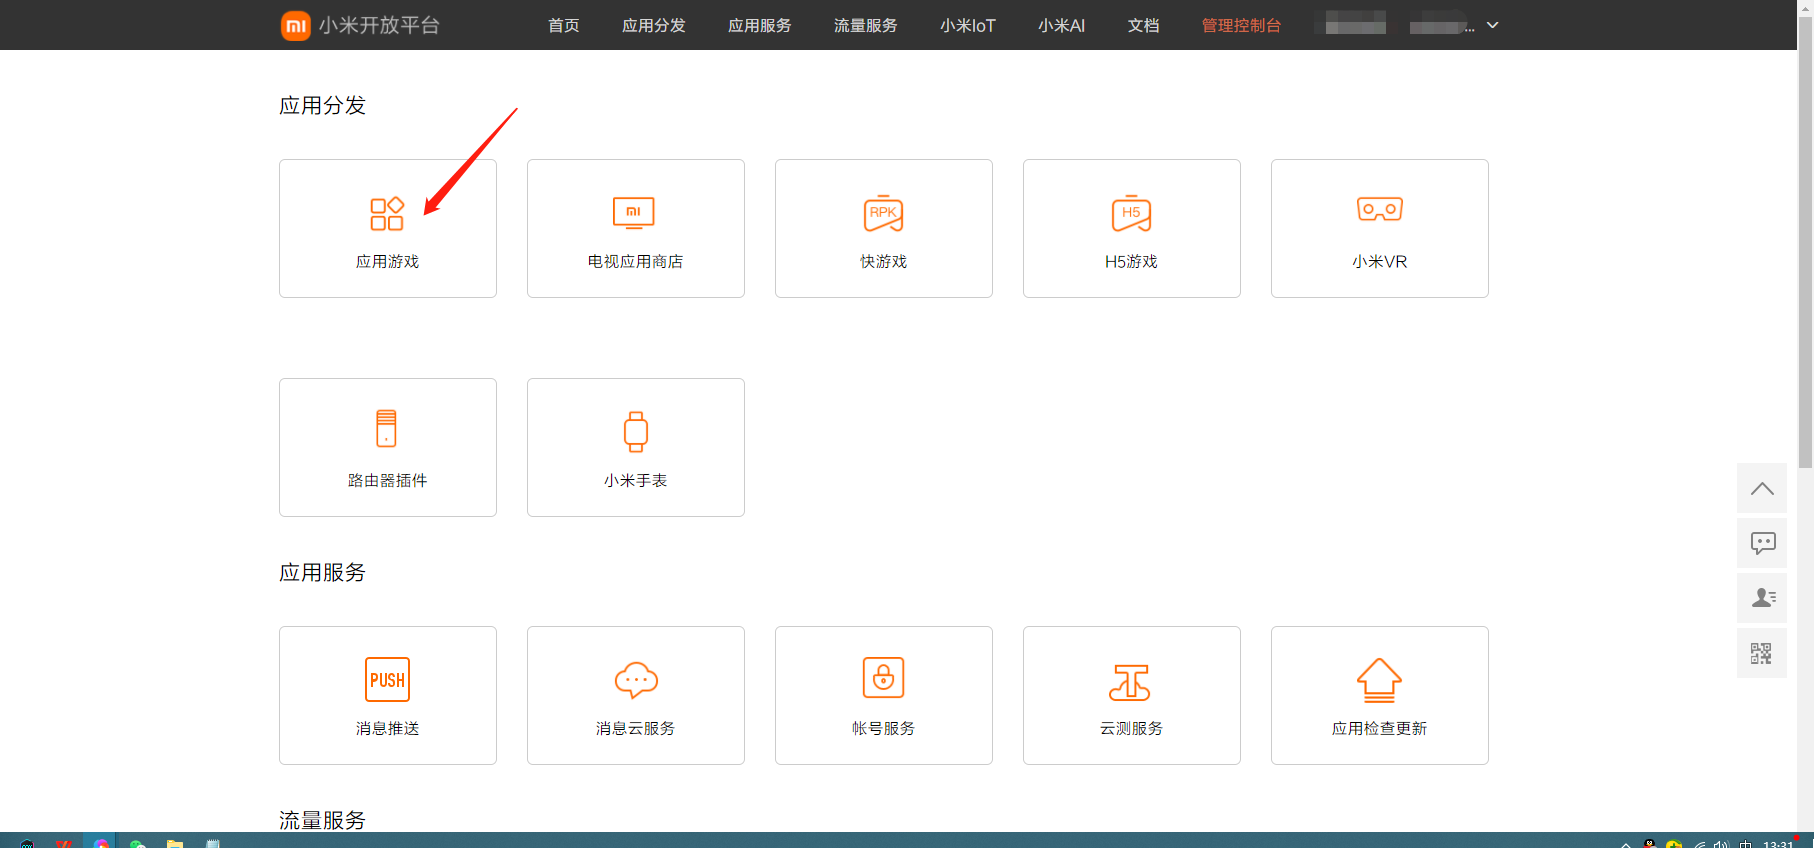The height and width of the screenshot is (848, 1814).
Task: Click the 应用检查更新 label
Action: tap(1379, 728)
